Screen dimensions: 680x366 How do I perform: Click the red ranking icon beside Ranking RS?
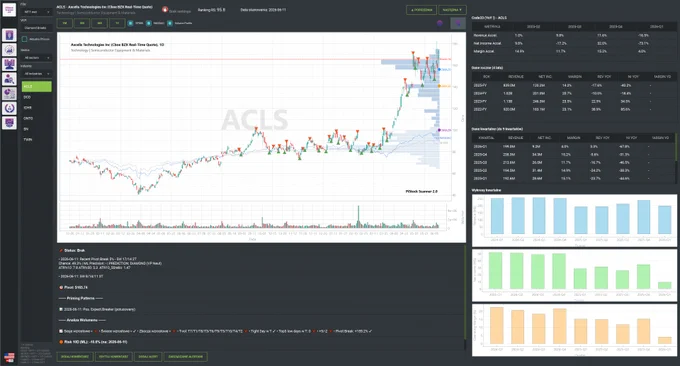click(165, 10)
